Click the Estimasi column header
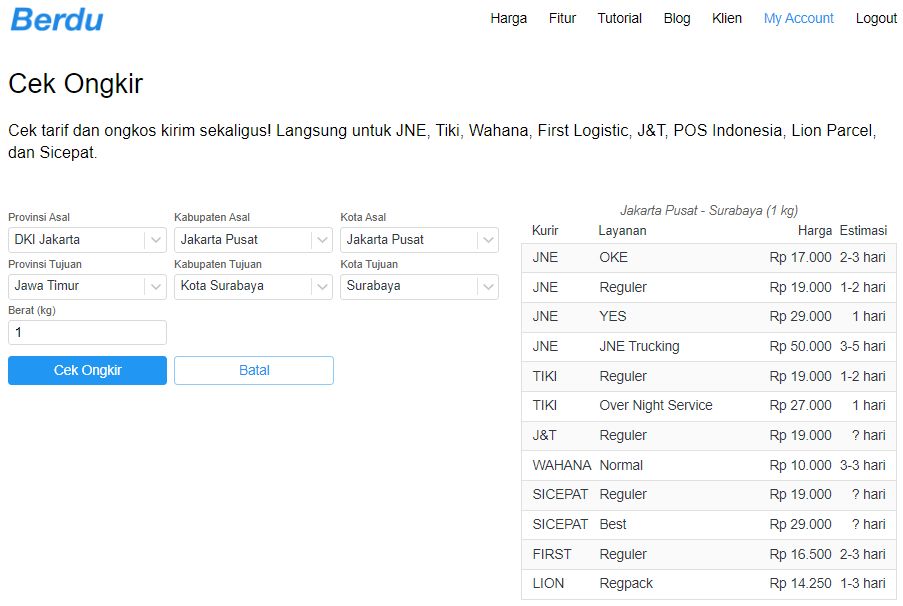The width and height of the screenshot is (903, 606). click(863, 231)
